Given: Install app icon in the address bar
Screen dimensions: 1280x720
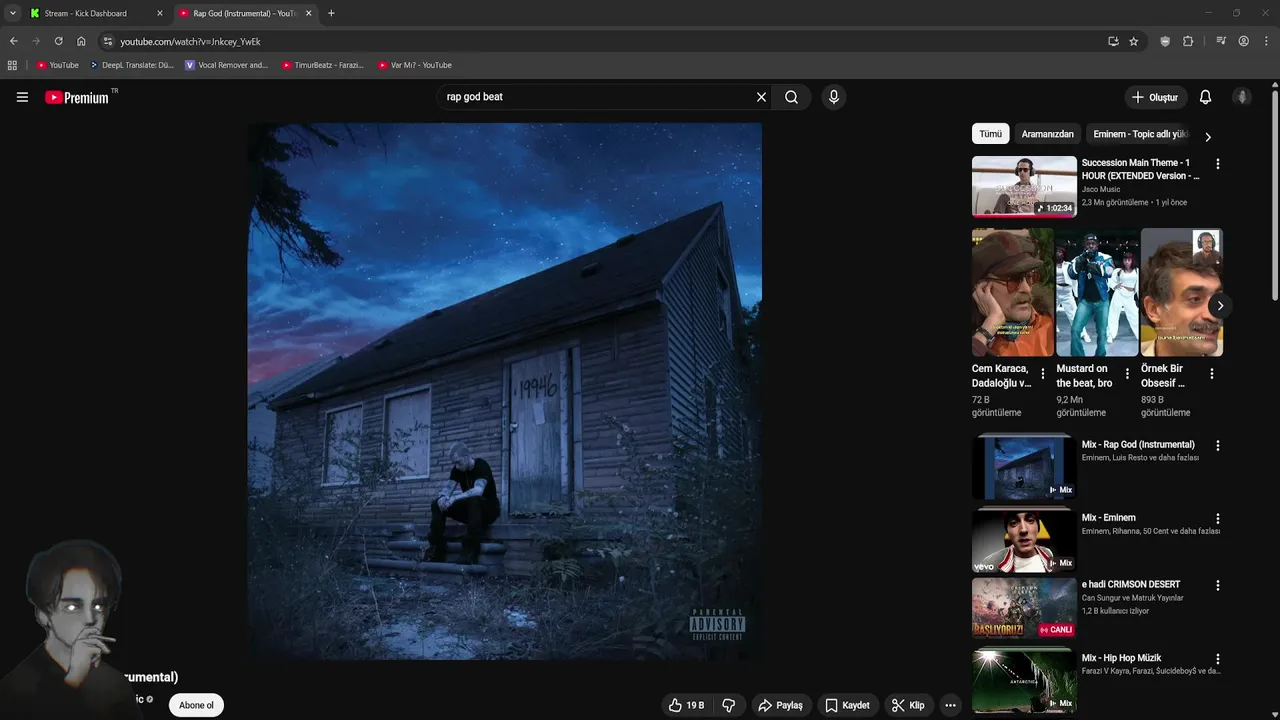Looking at the screenshot, I should click(x=1113, y=41).
